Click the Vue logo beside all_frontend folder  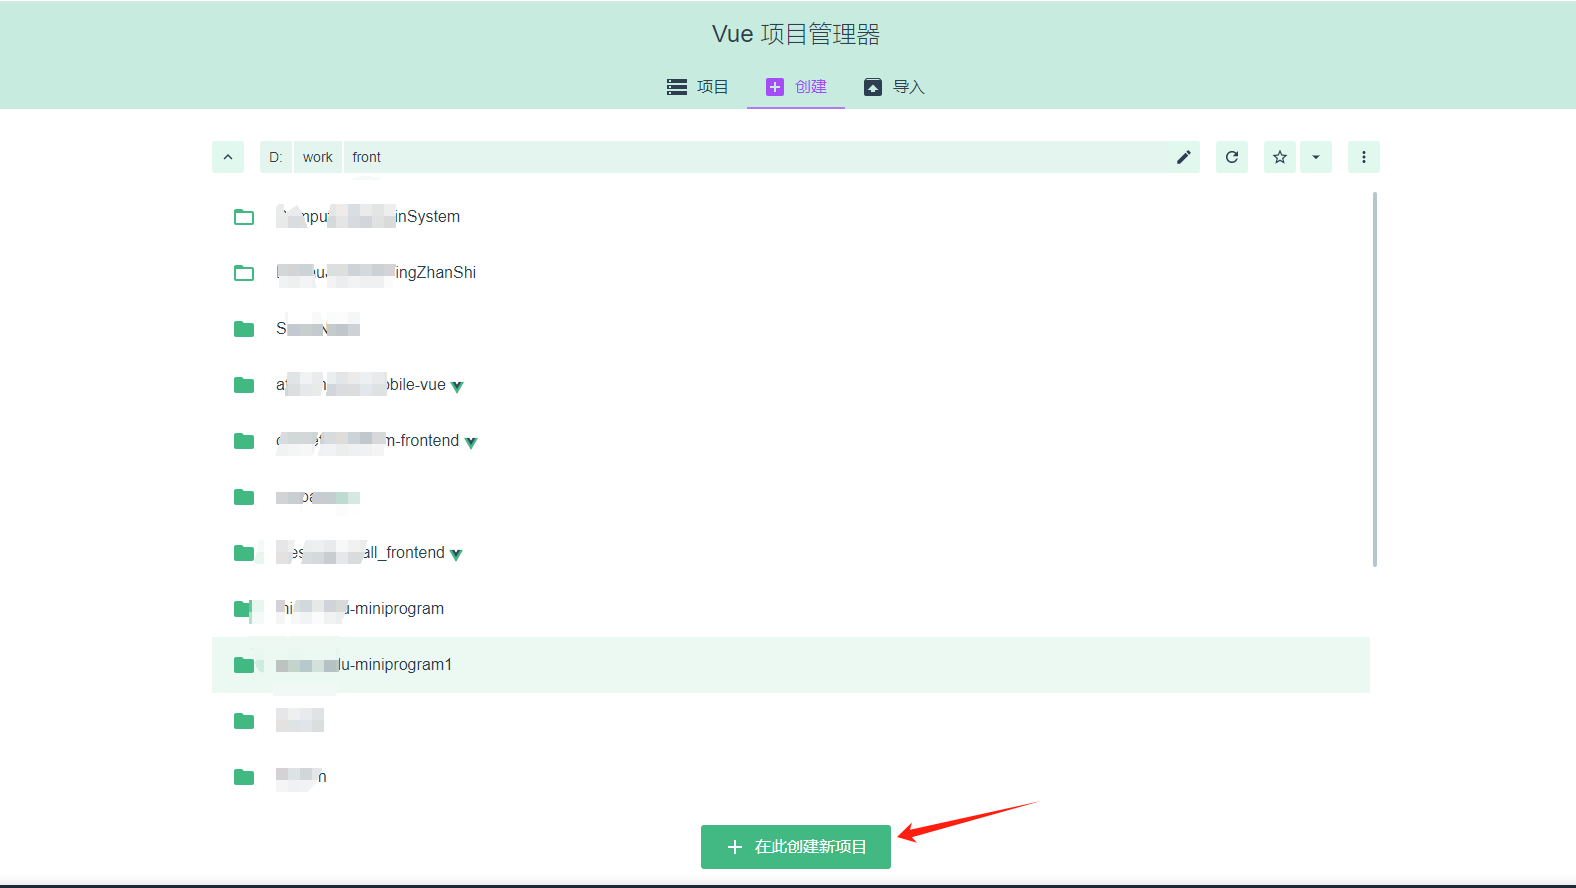tap(456, 554)
